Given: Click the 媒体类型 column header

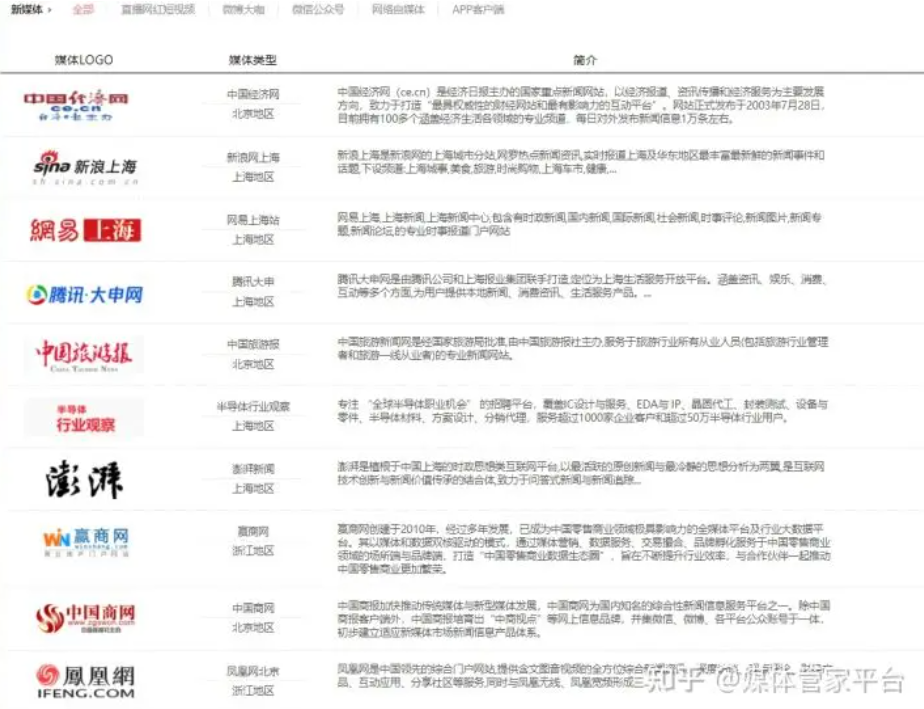Looking at the screenshot, I should [253, 60].
